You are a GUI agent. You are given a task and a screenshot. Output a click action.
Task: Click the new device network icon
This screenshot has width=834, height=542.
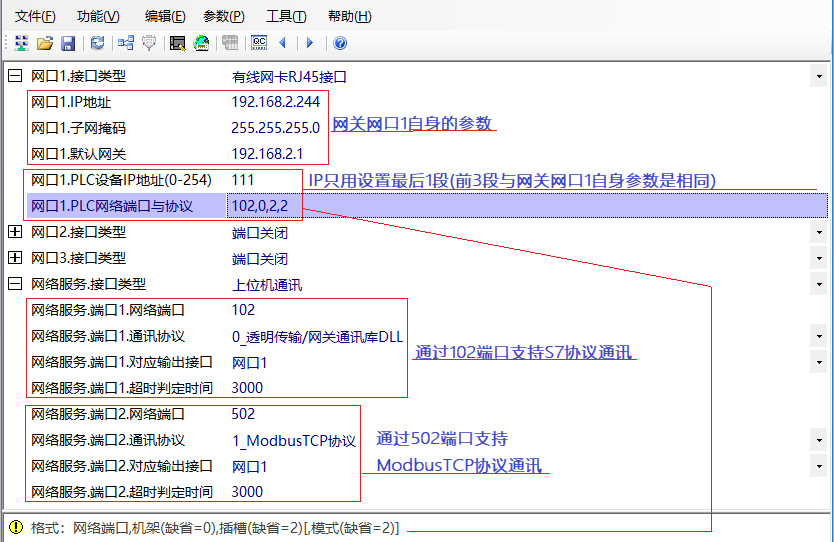point(21,43)
